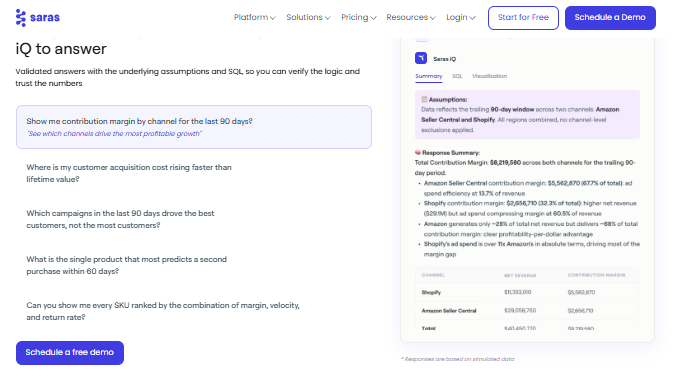698x391 pixels.
Task: Click the Saras iQ avatar icon
Action: pos(421,58)
